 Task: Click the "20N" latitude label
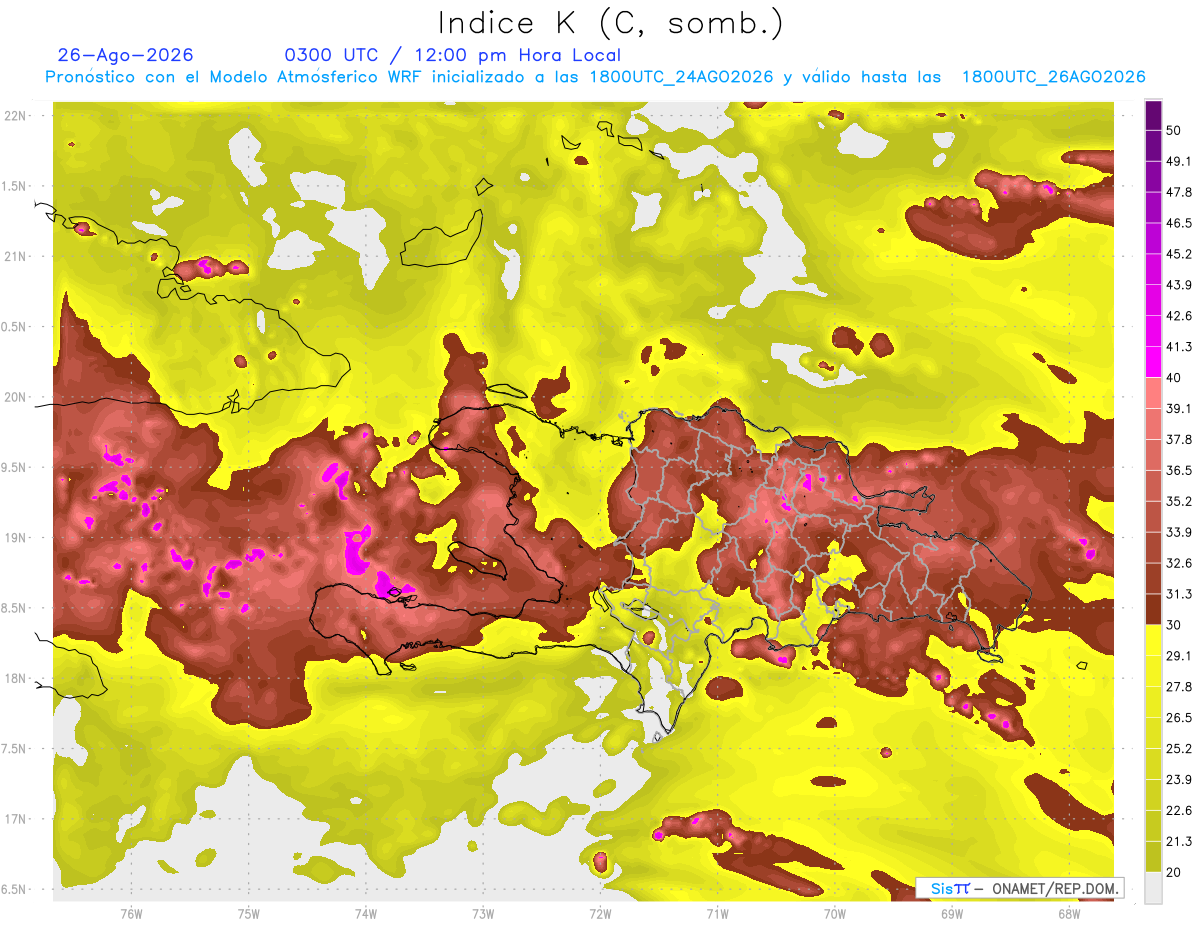coord(14,397)
